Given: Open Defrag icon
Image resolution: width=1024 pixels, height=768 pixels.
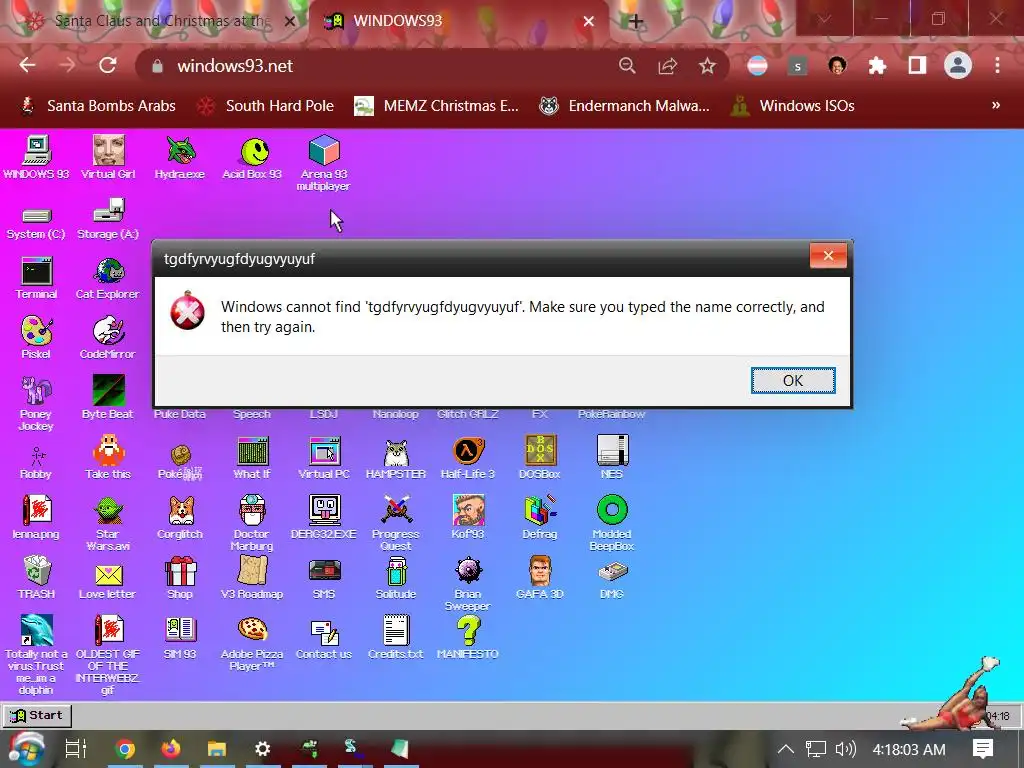Looking at the screenshot, I should 539,517.
